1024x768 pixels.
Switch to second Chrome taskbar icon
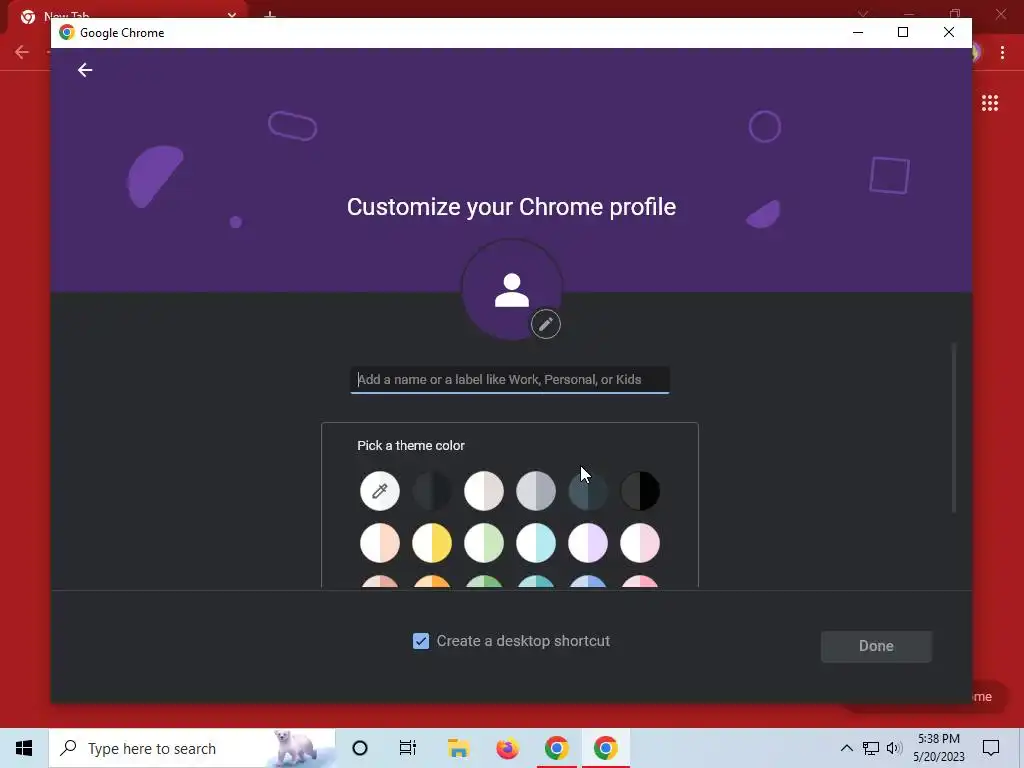605,748
